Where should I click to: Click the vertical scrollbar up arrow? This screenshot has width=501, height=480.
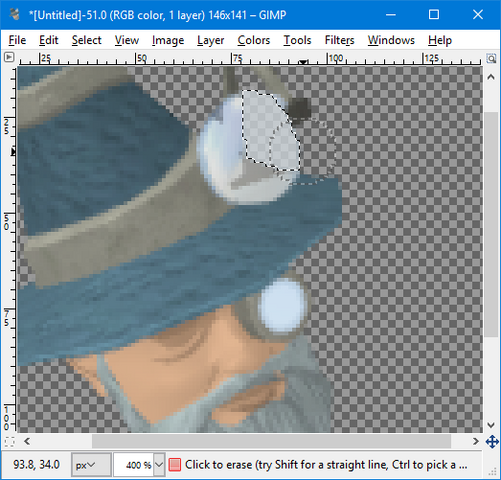(491, 77)
